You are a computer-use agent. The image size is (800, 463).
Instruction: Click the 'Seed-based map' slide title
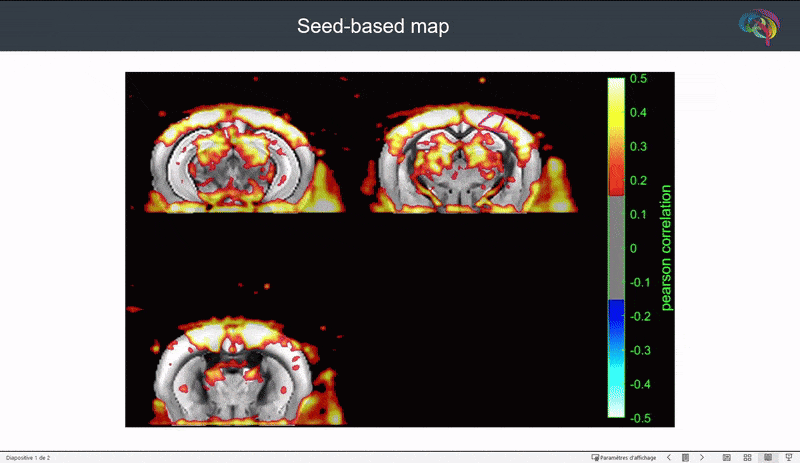click(x=373, y=26)
